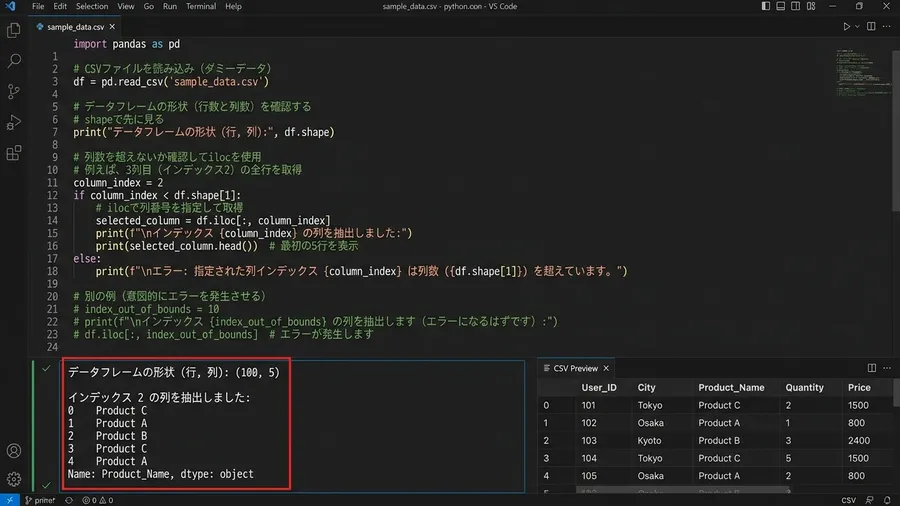Viewport: 900px width, 506px height.
Task: Open the Explorer view in the activity bar
Action: coord(14,30)
